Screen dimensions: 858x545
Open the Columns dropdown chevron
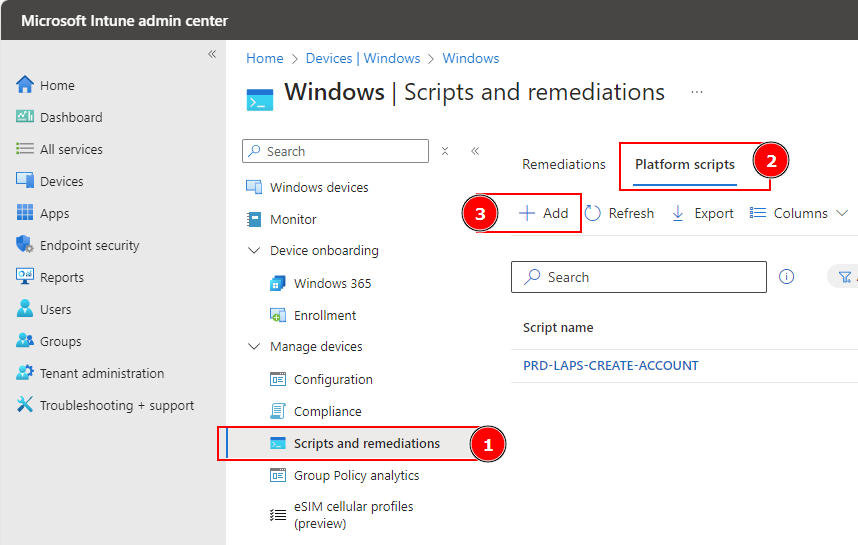click(x=842, y=213)
